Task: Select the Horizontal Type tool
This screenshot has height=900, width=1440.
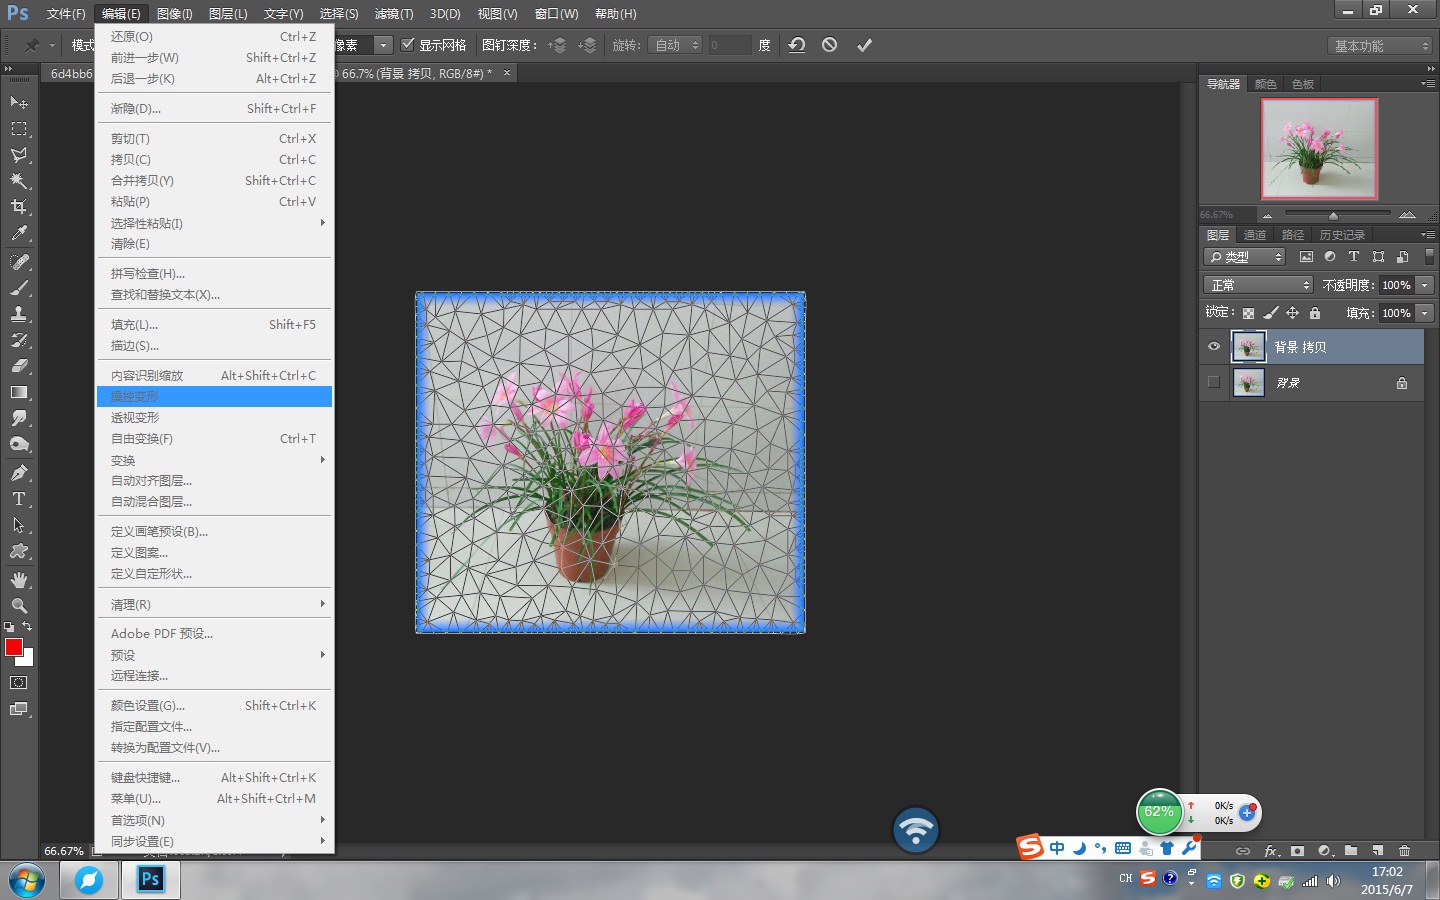Action: point(19,499)
